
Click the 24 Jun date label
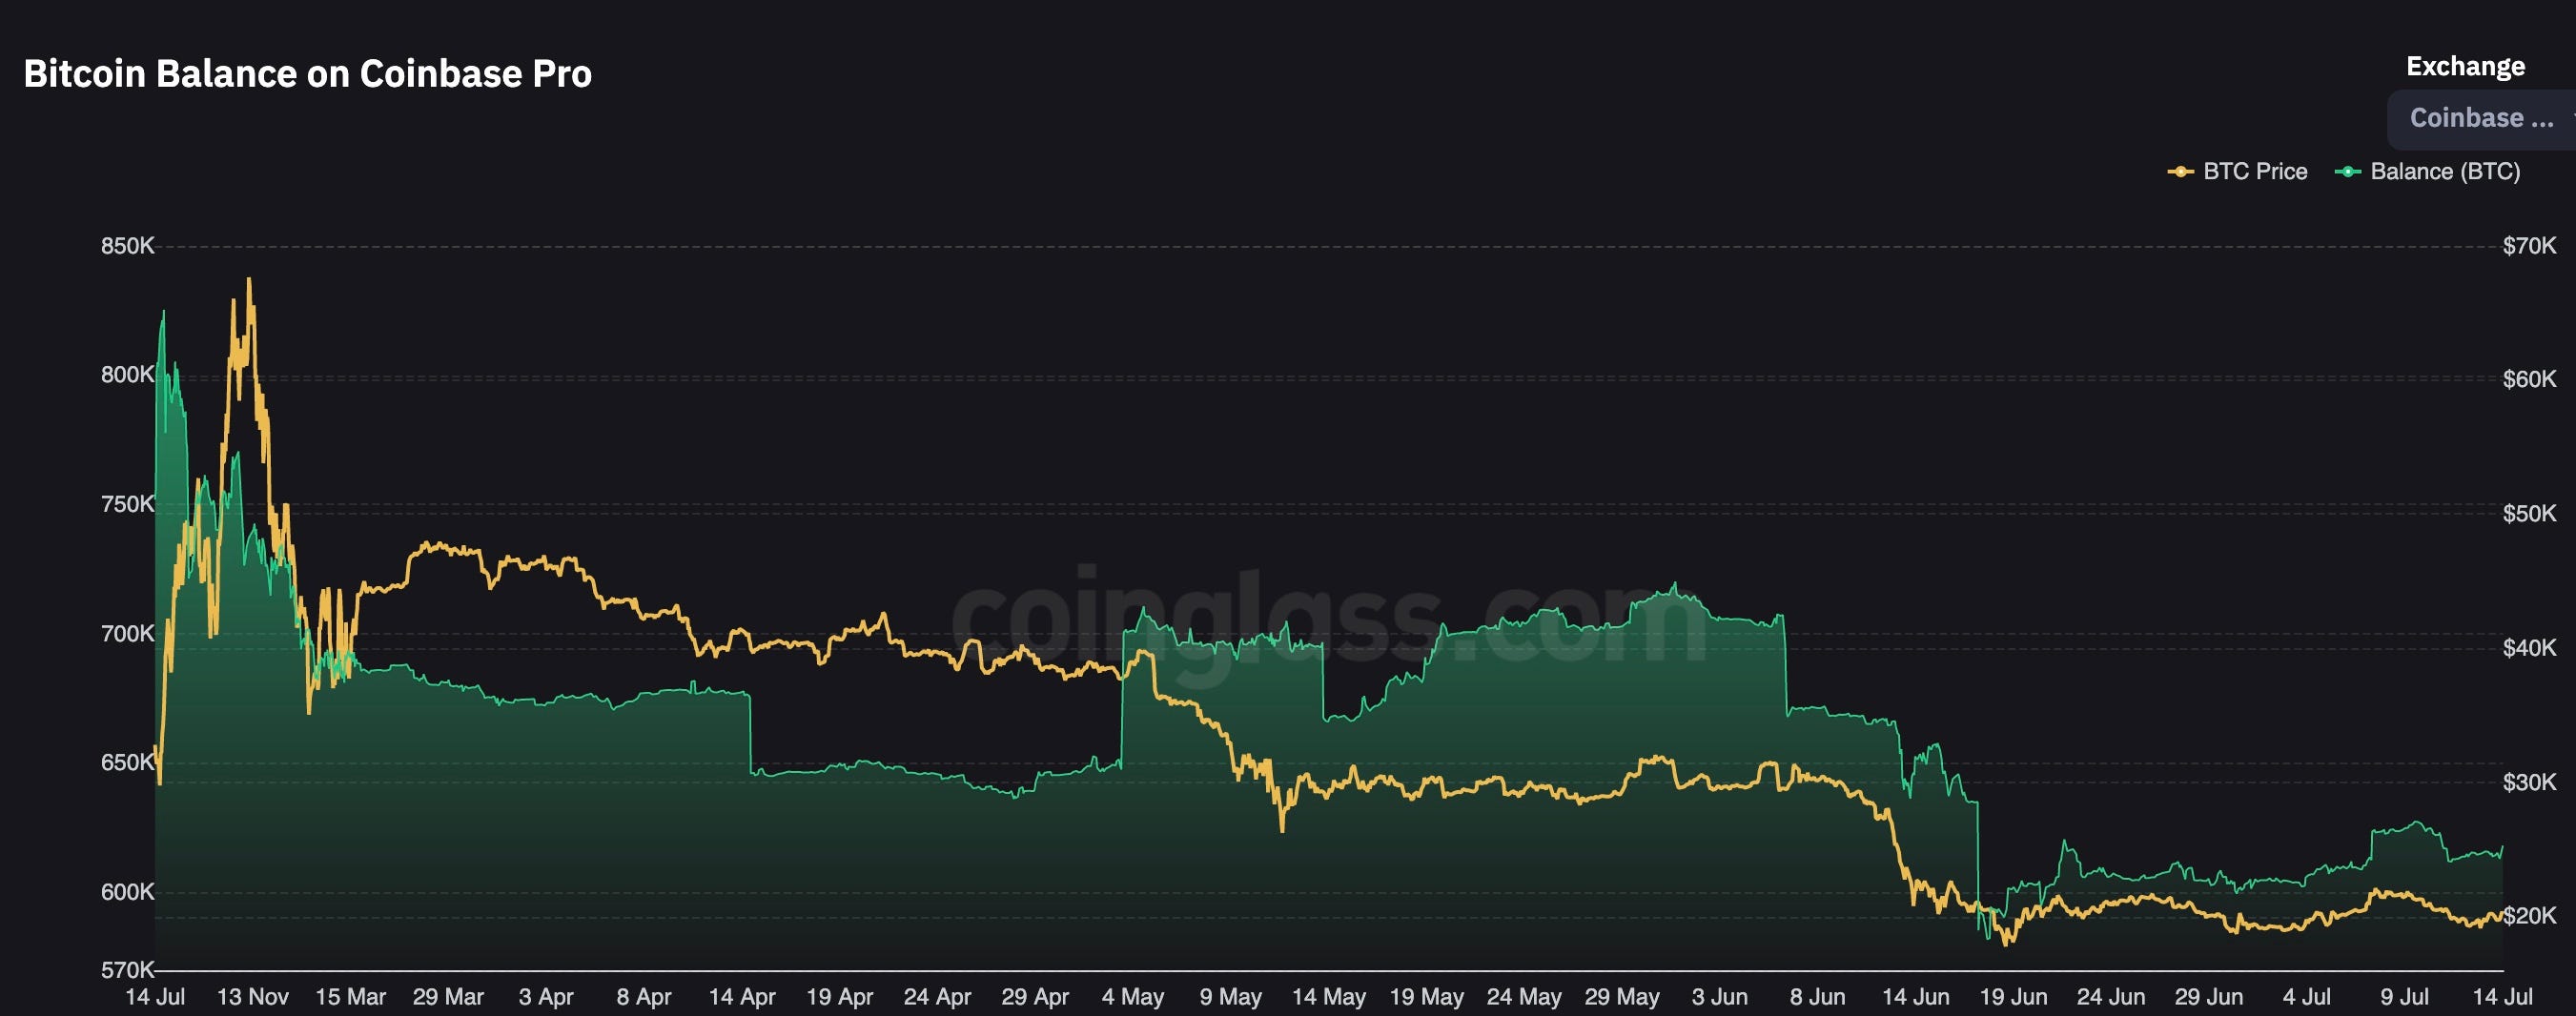(2111, 997)
